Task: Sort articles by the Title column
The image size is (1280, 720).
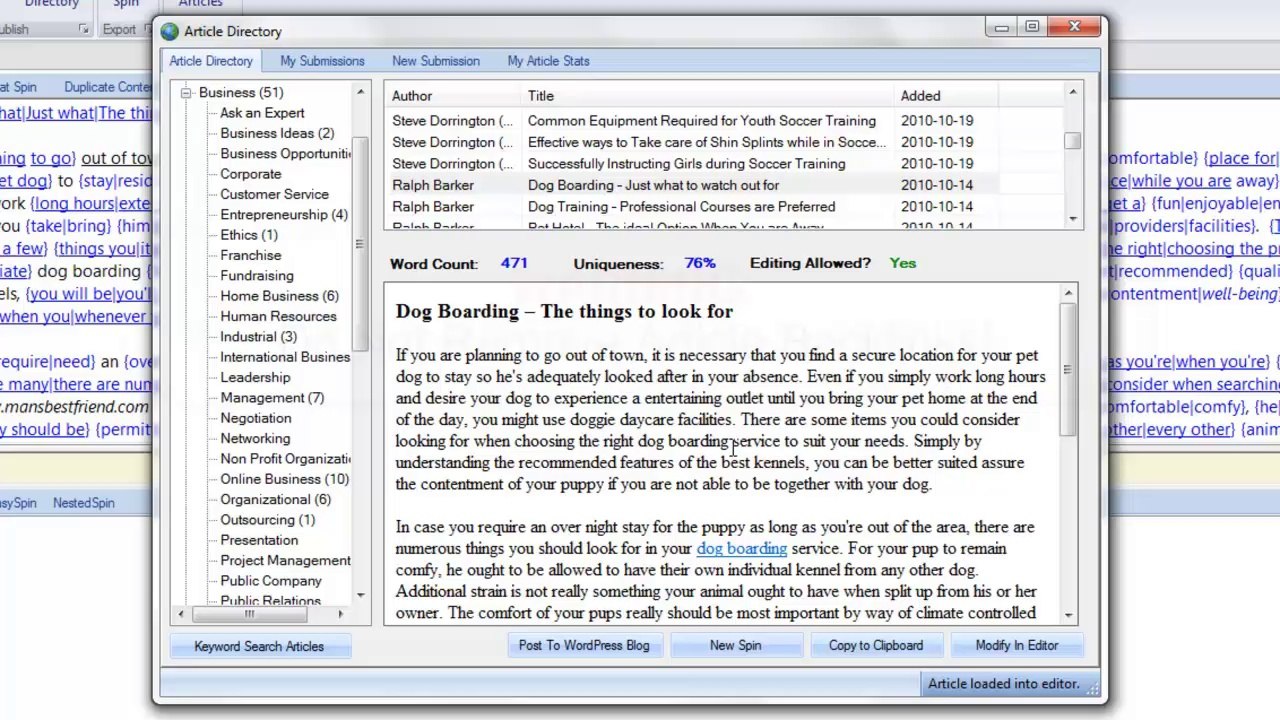Action: tap(708, 96)
